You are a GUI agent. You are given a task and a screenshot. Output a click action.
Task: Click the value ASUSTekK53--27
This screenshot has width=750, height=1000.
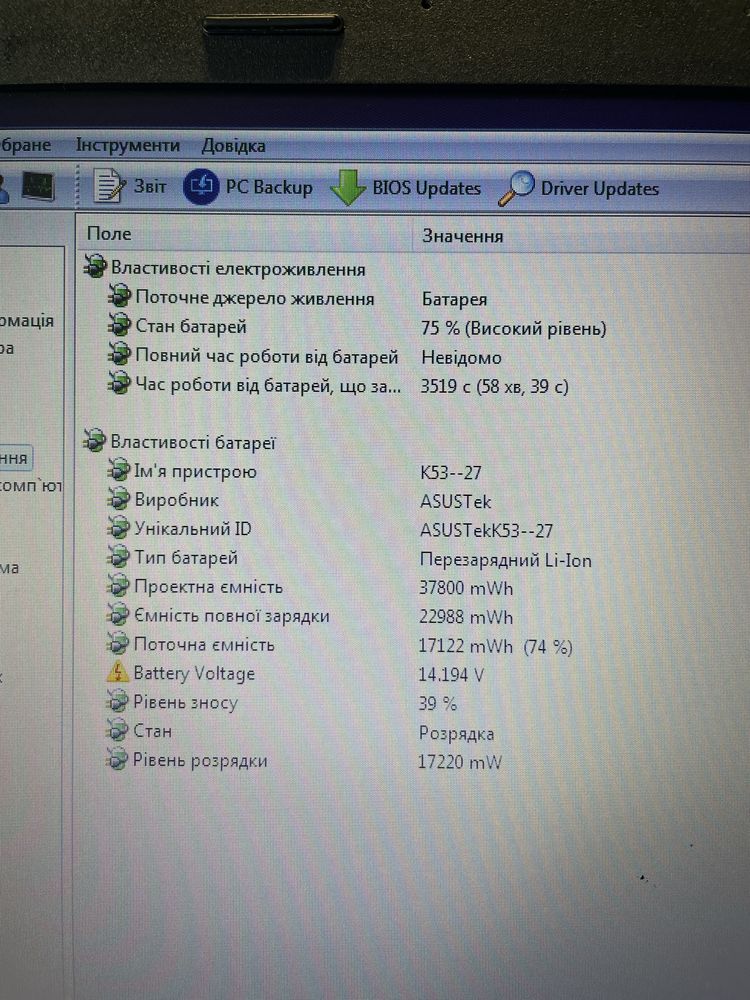coord(486,531)
